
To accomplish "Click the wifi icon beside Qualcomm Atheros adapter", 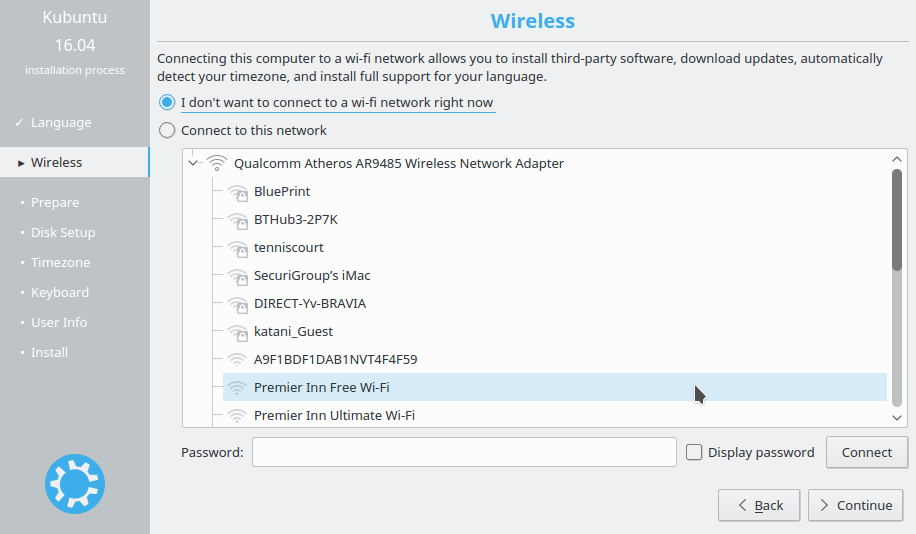I will coord(217,163).
